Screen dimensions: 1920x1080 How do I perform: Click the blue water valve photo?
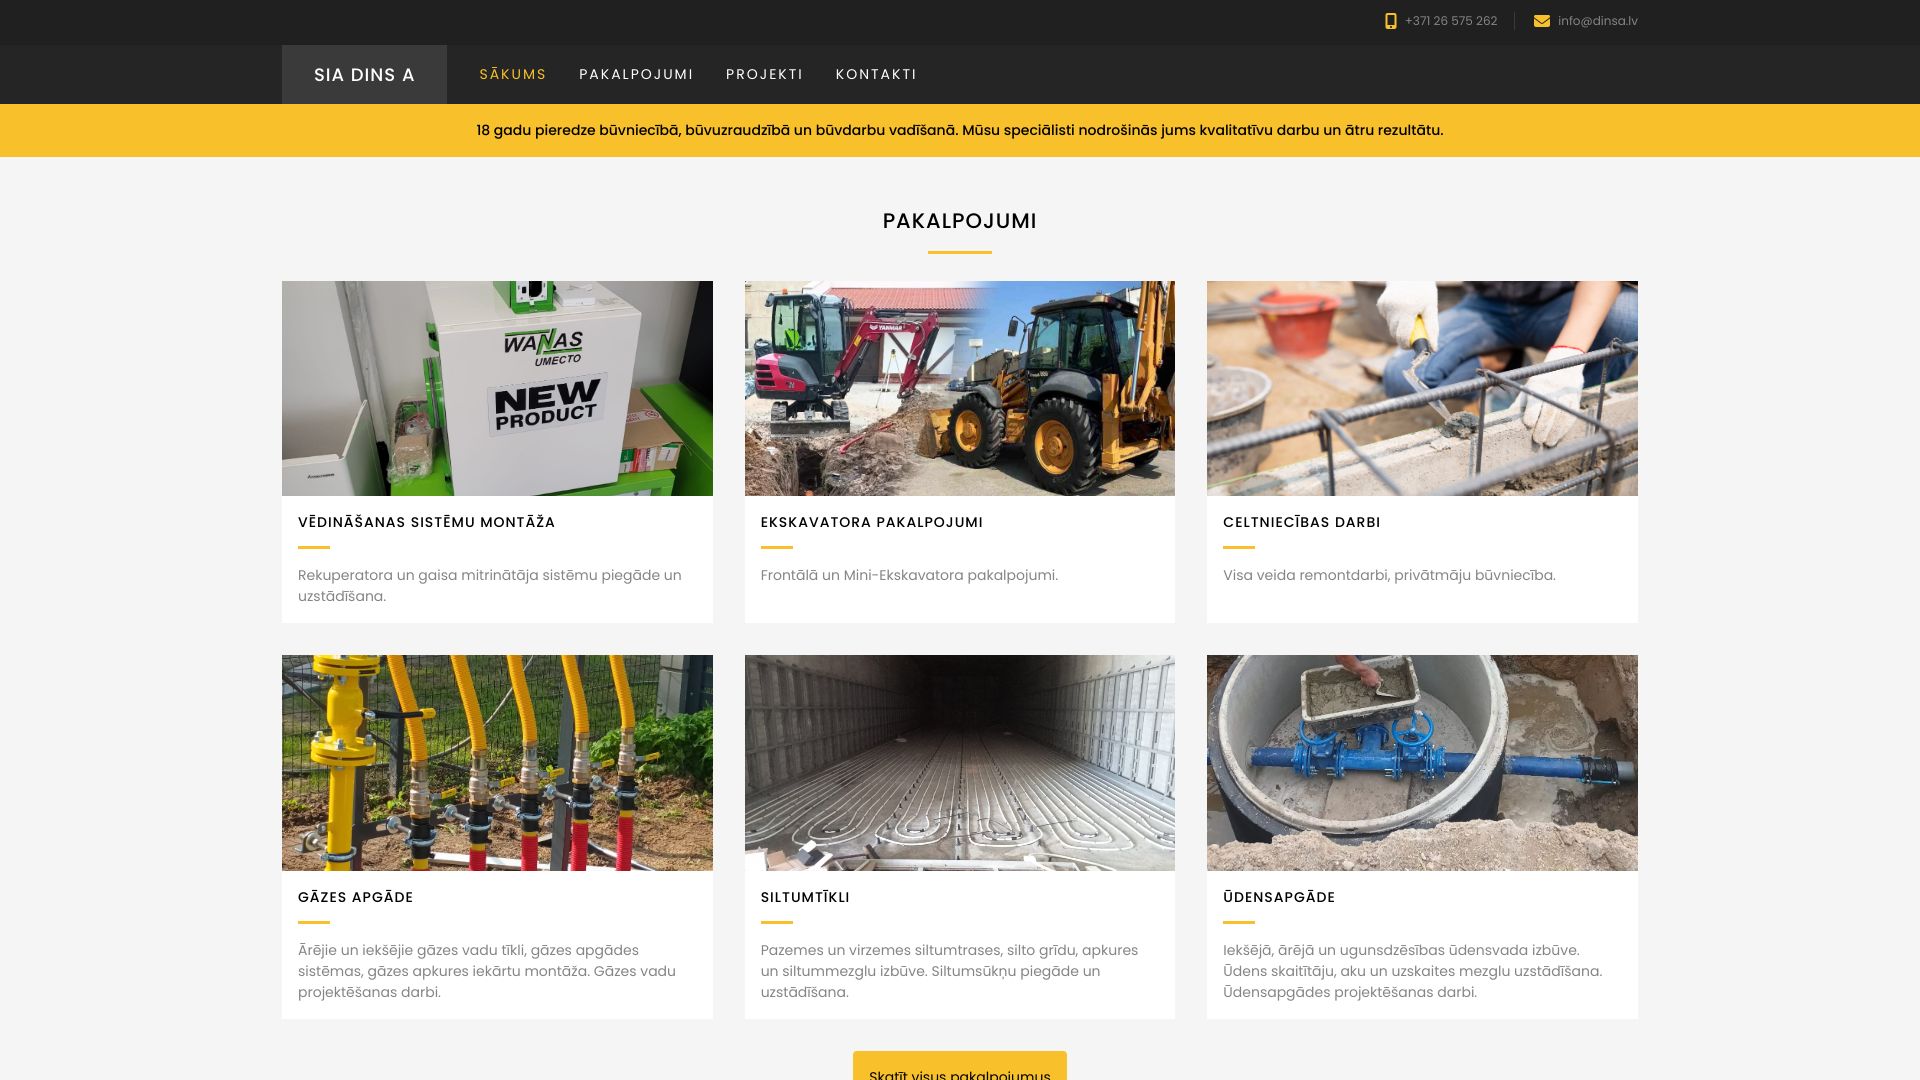coord(1422,762)
